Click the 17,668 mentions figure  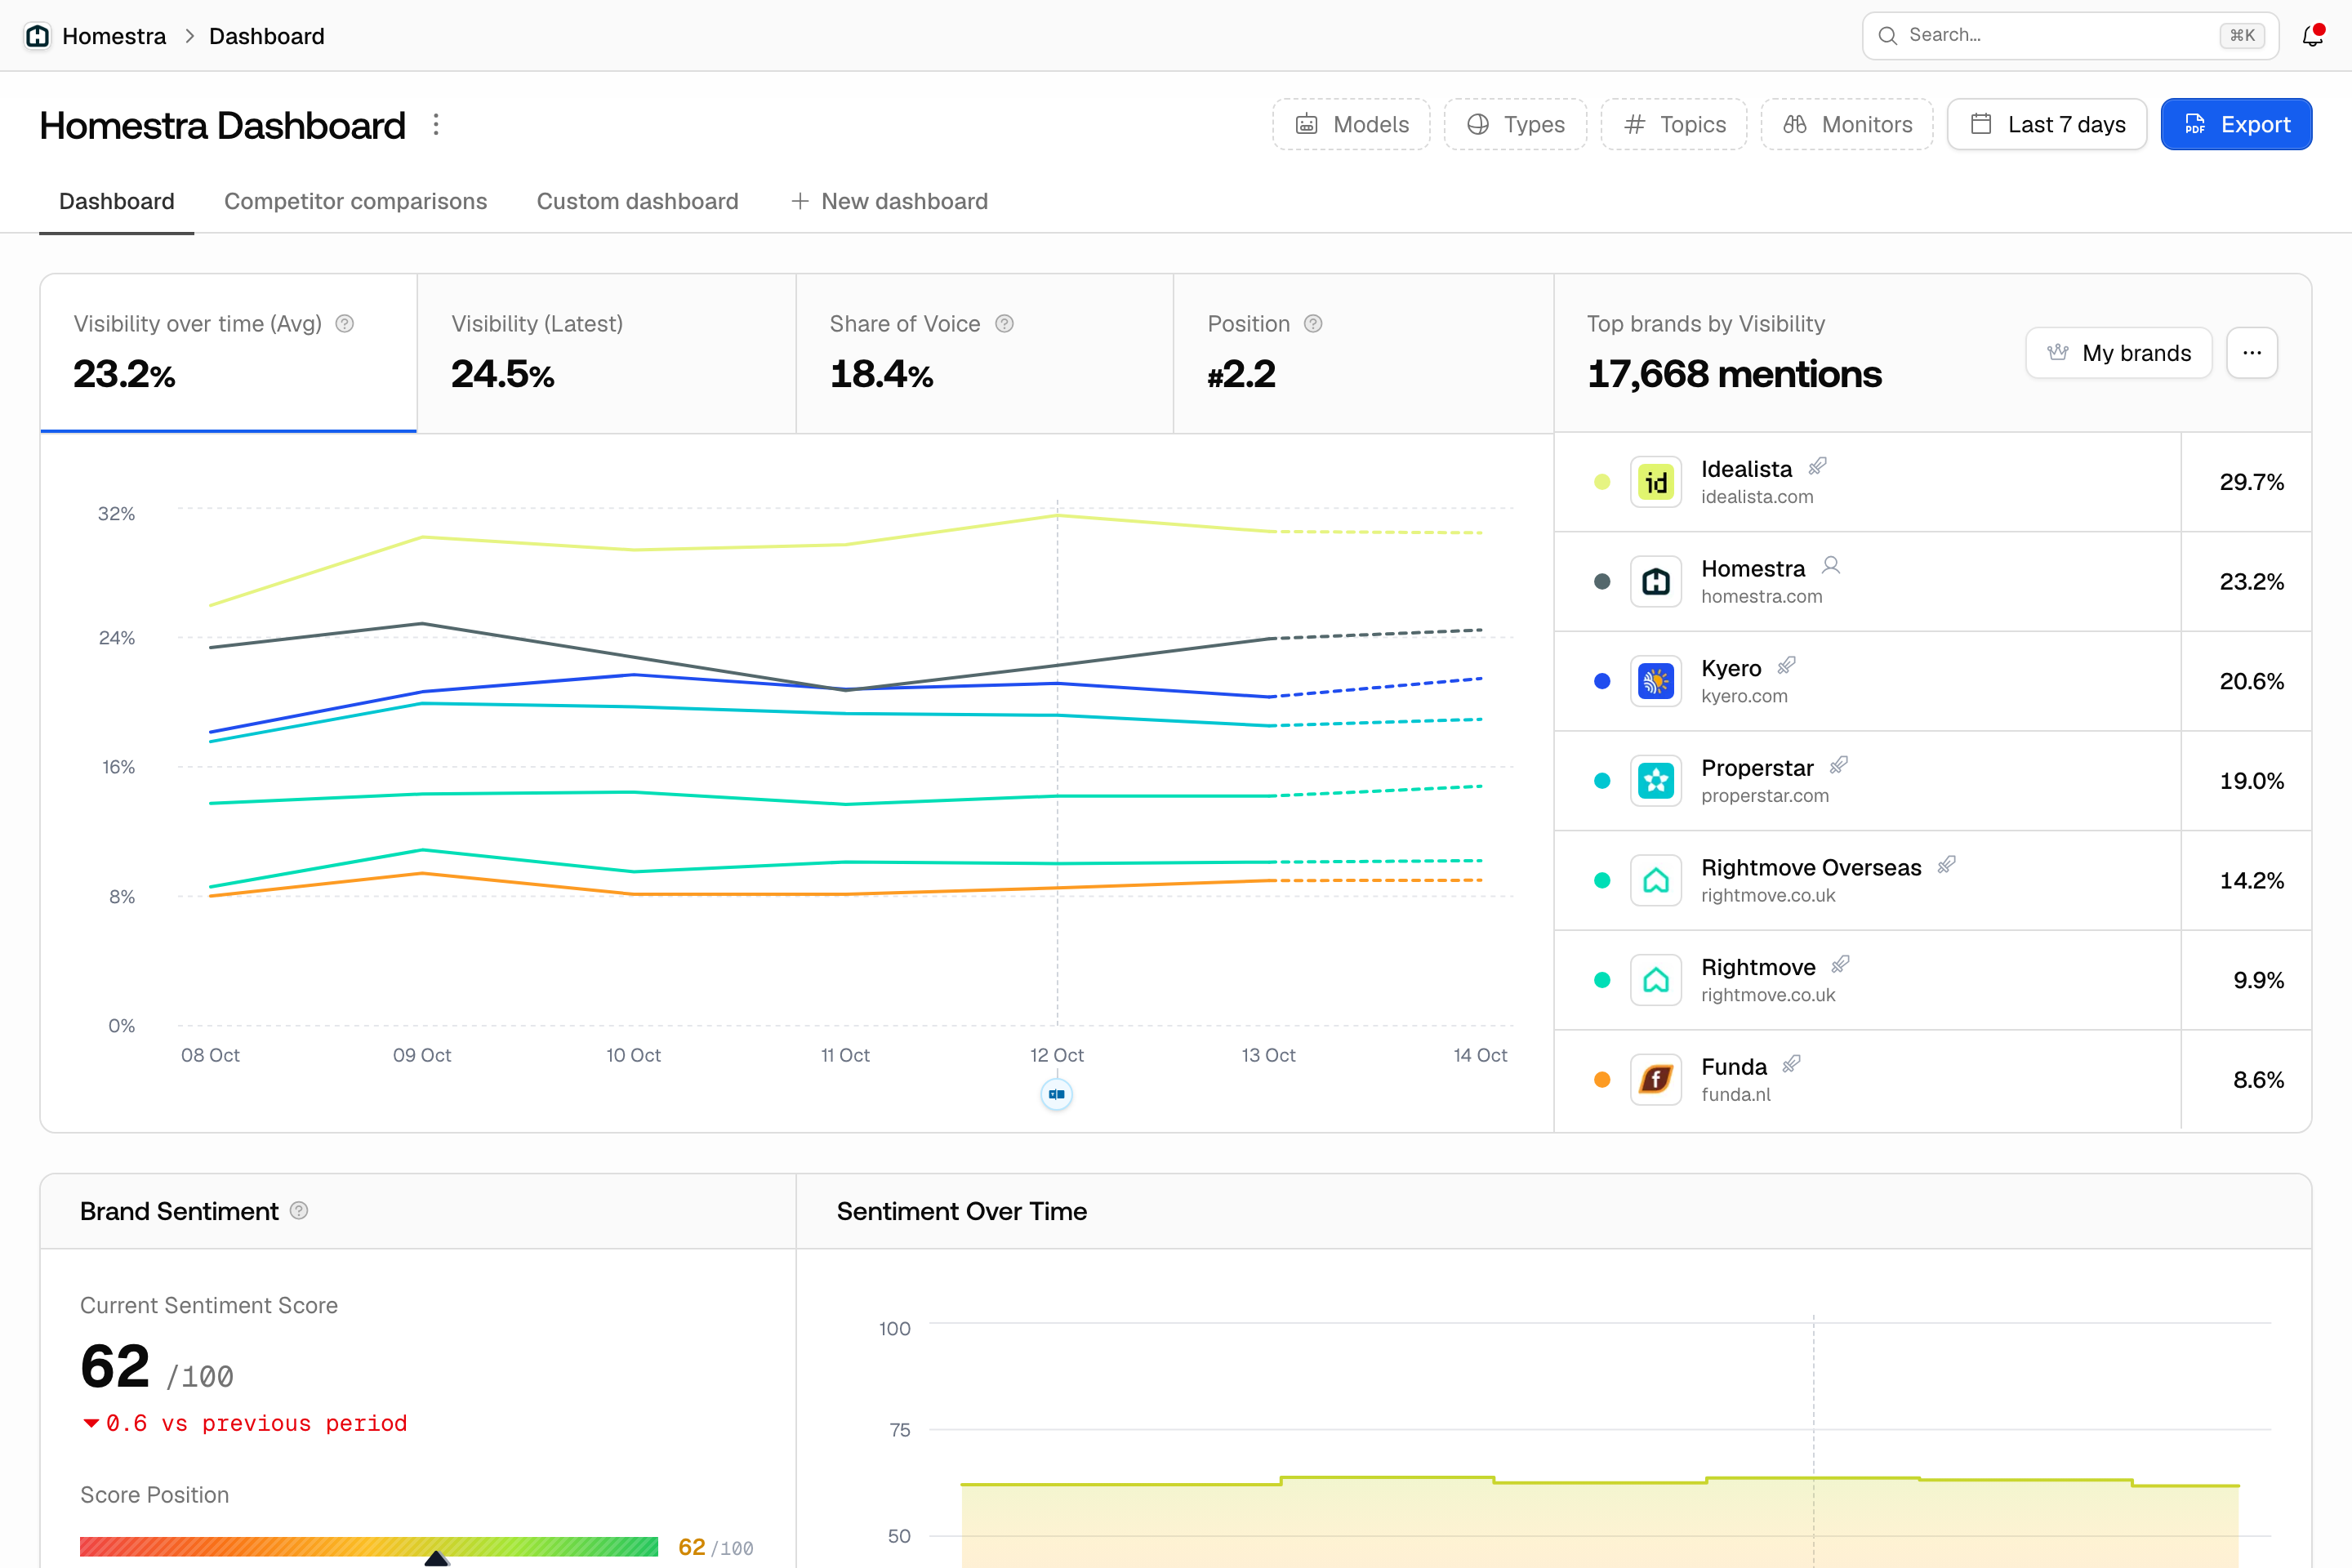[1734, 374]
